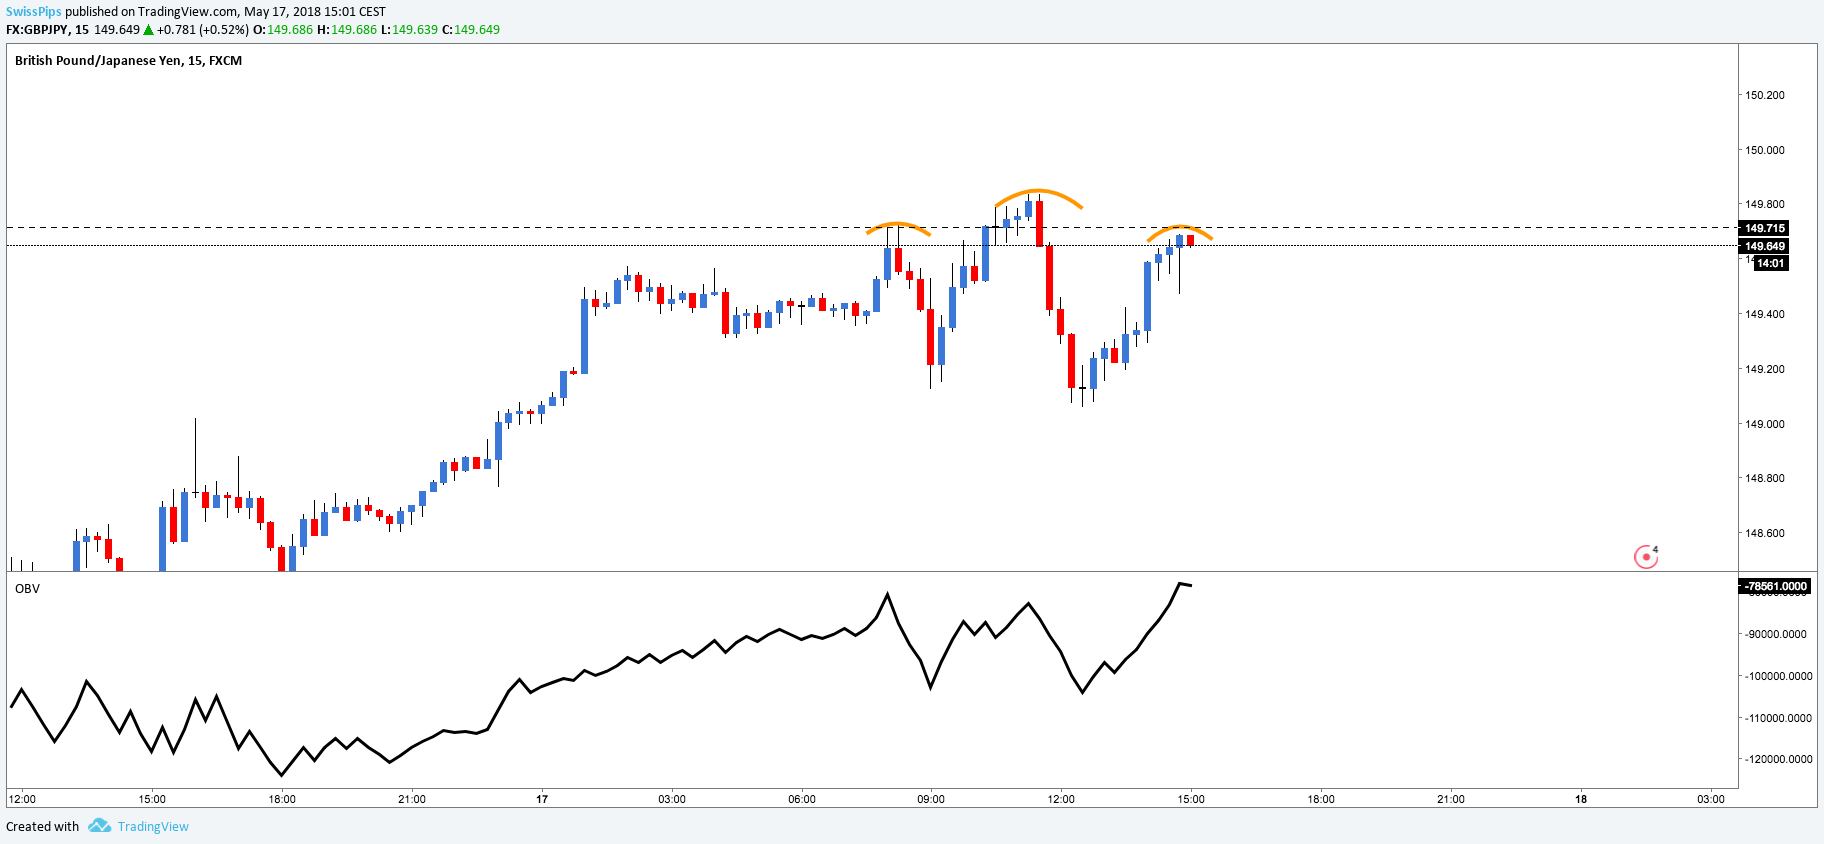Click the 148.800 price axis value
The image size is (1824, 844).
1765,478
